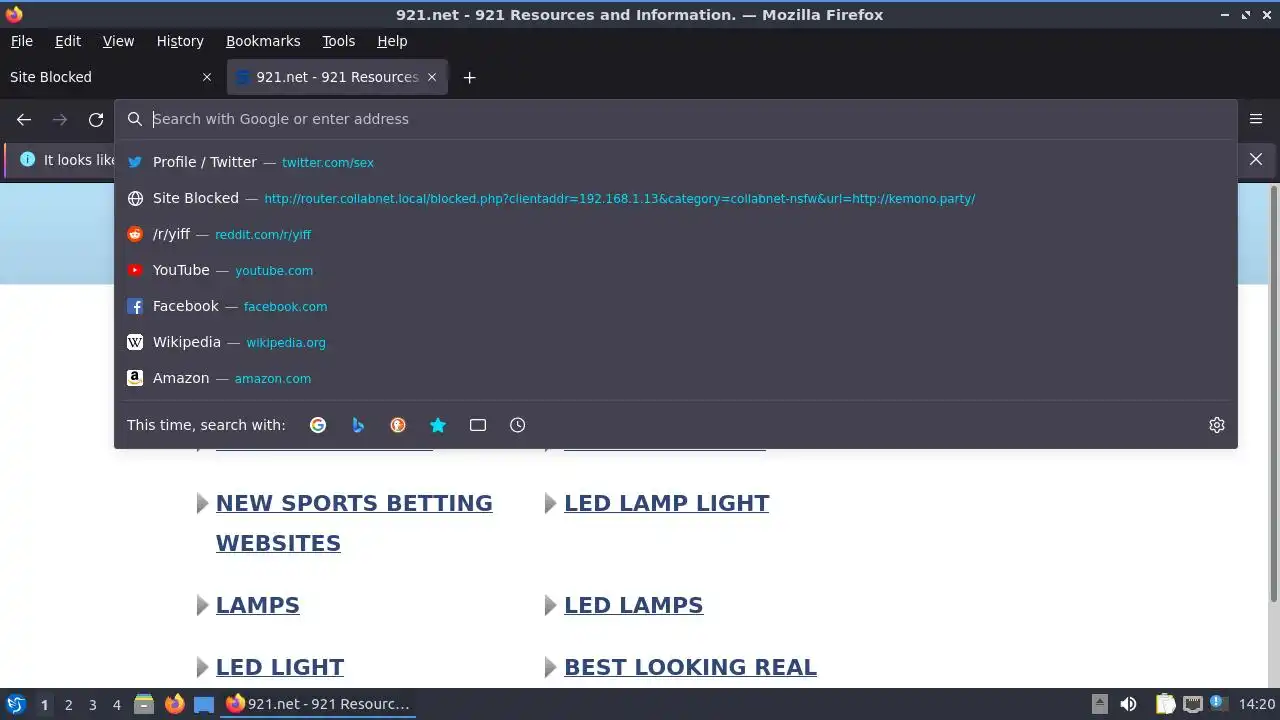Click the Amazon icon in suggestions
The width and height of the screenshot is (1280, 720).
tap(135, 378)
